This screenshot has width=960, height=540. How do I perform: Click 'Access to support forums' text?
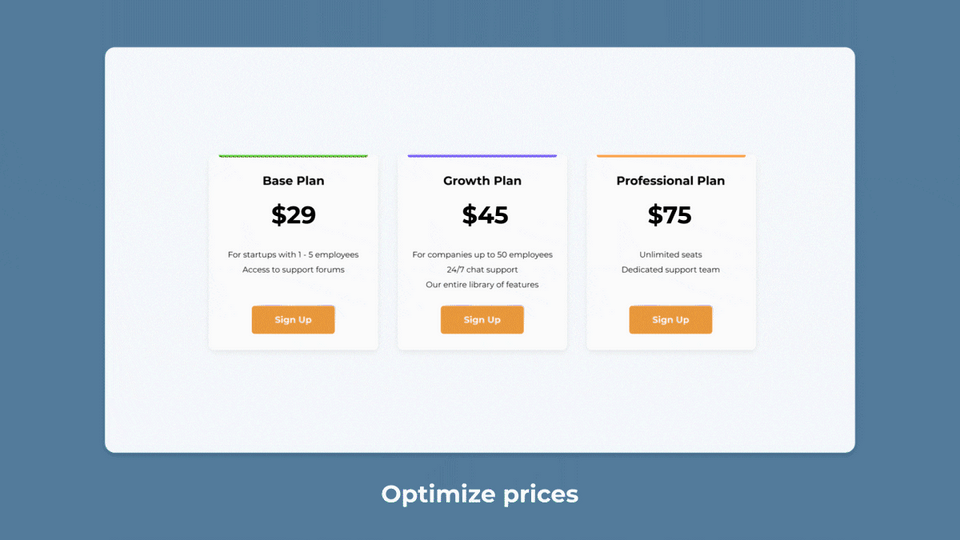point(293,269)
